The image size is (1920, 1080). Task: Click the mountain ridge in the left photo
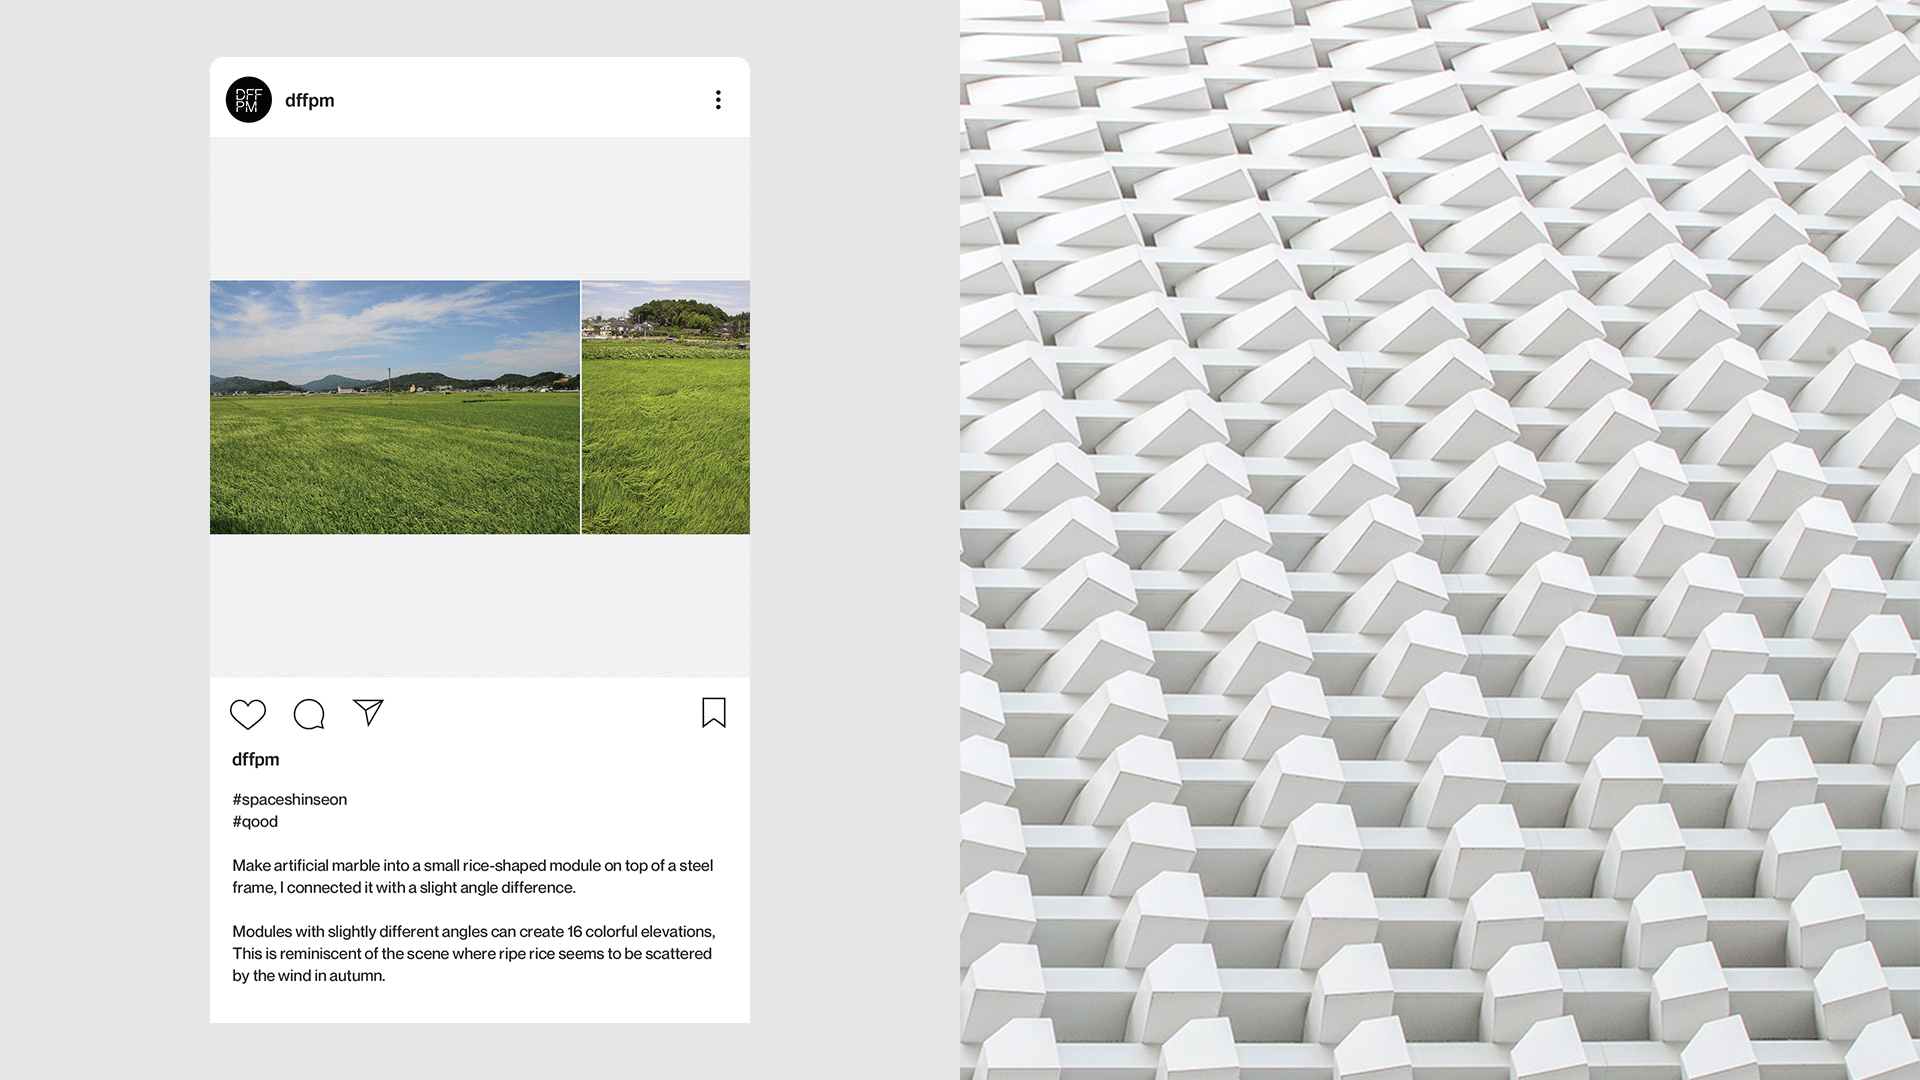point(395,382)
